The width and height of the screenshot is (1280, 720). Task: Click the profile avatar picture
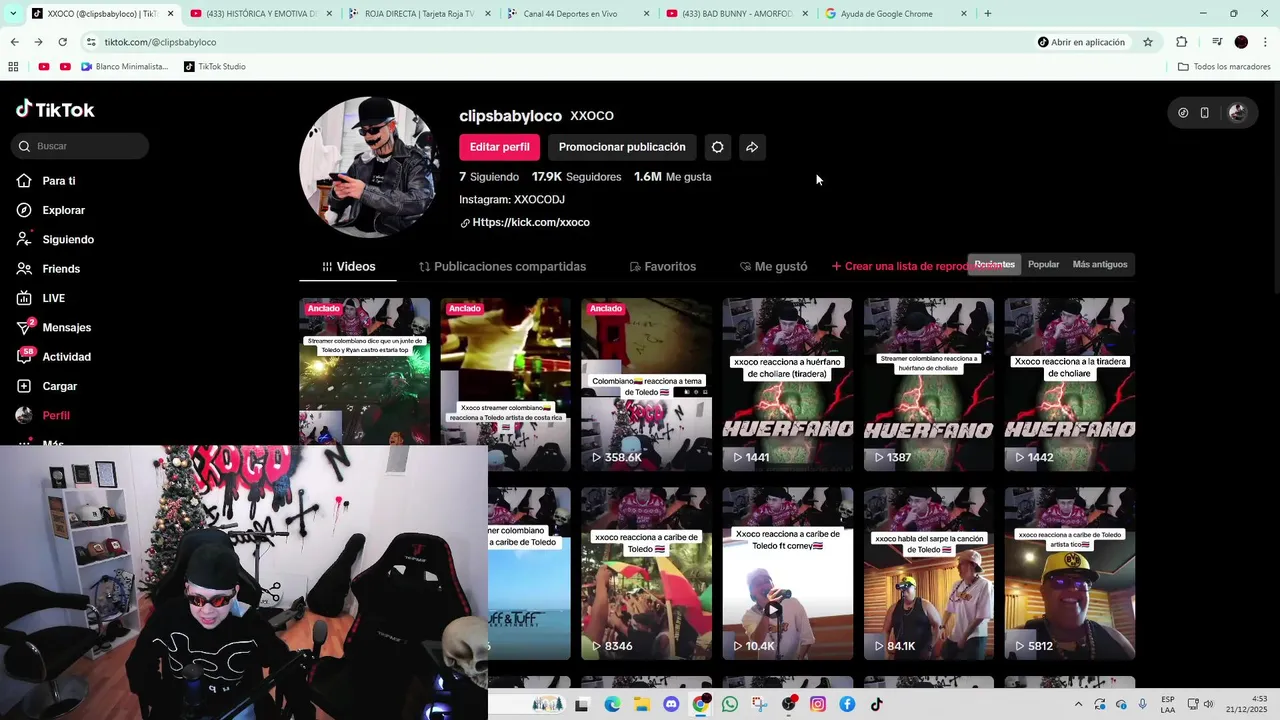tap(369, 167)
